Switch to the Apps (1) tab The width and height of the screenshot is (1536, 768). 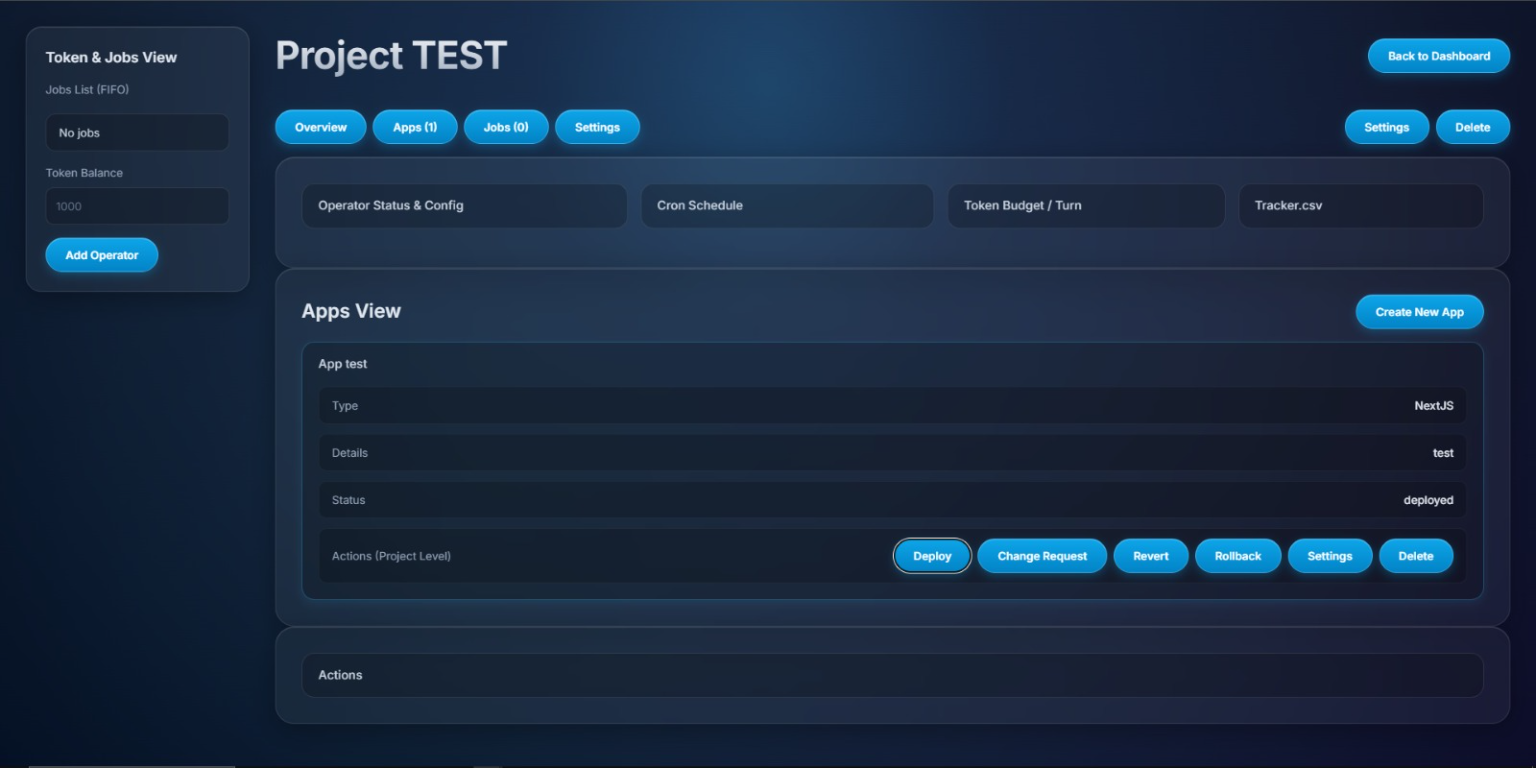point(415,127)
